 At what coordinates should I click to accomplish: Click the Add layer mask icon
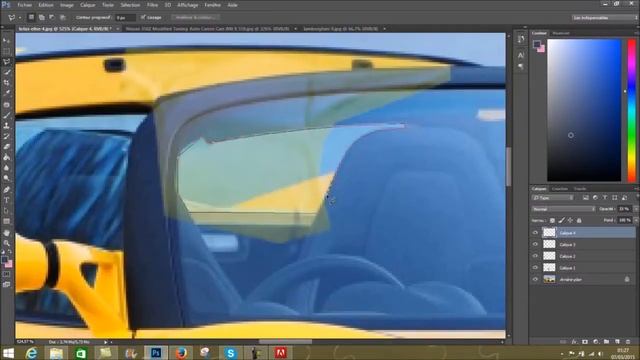coord(585,342)
